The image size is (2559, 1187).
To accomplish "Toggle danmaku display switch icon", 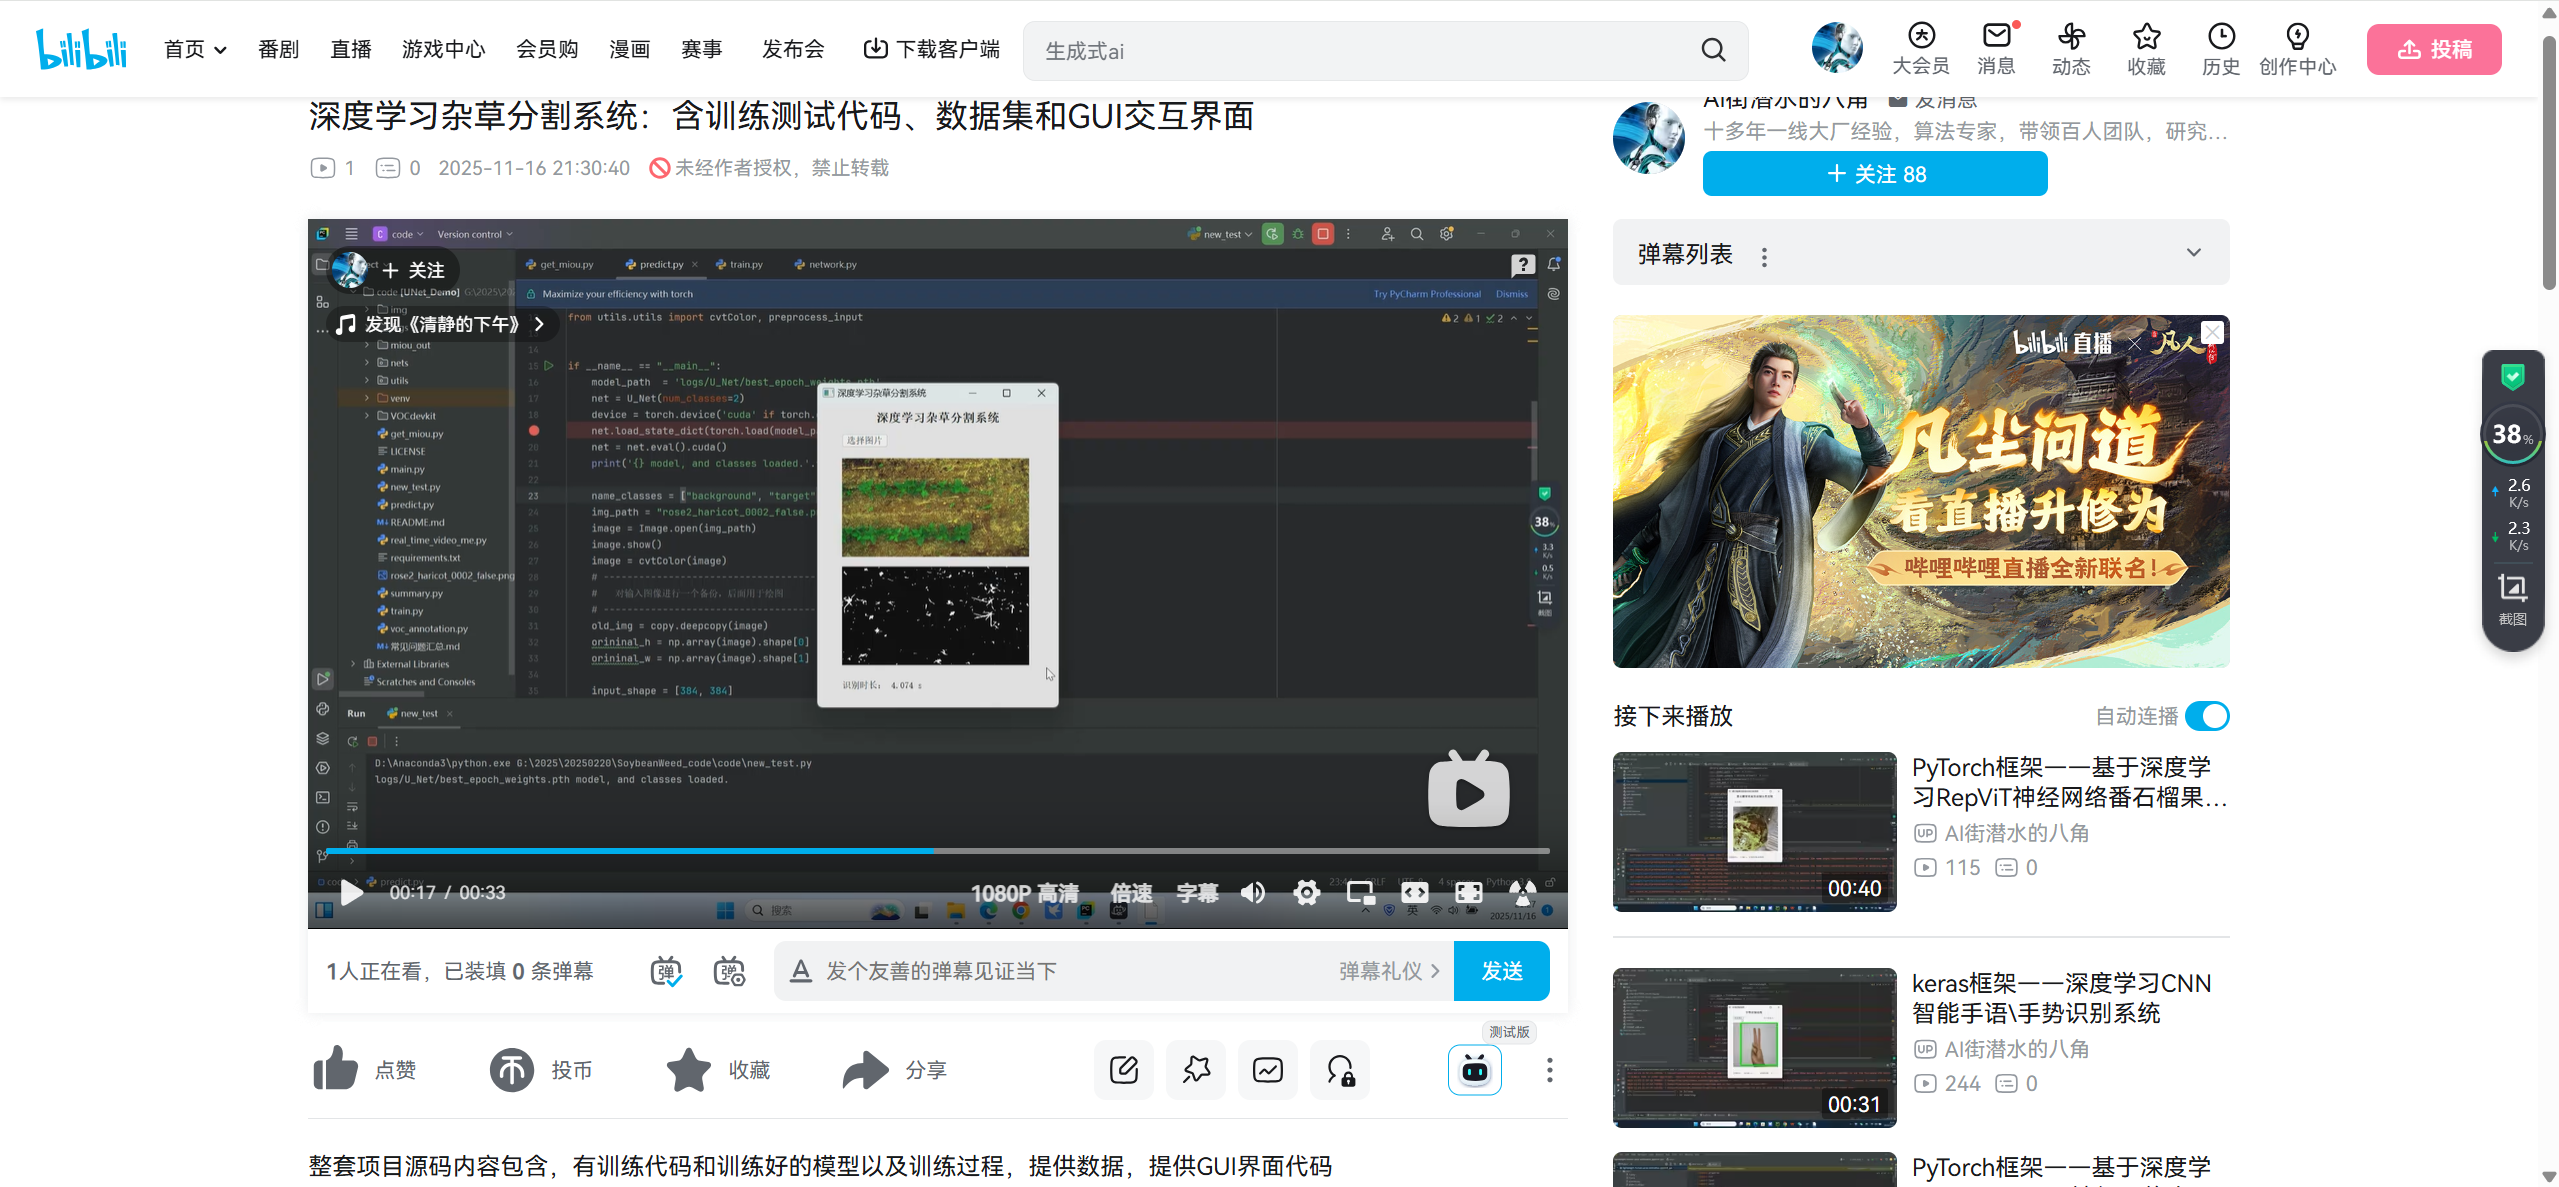I will pyautogui.click(x=666, y=971).
